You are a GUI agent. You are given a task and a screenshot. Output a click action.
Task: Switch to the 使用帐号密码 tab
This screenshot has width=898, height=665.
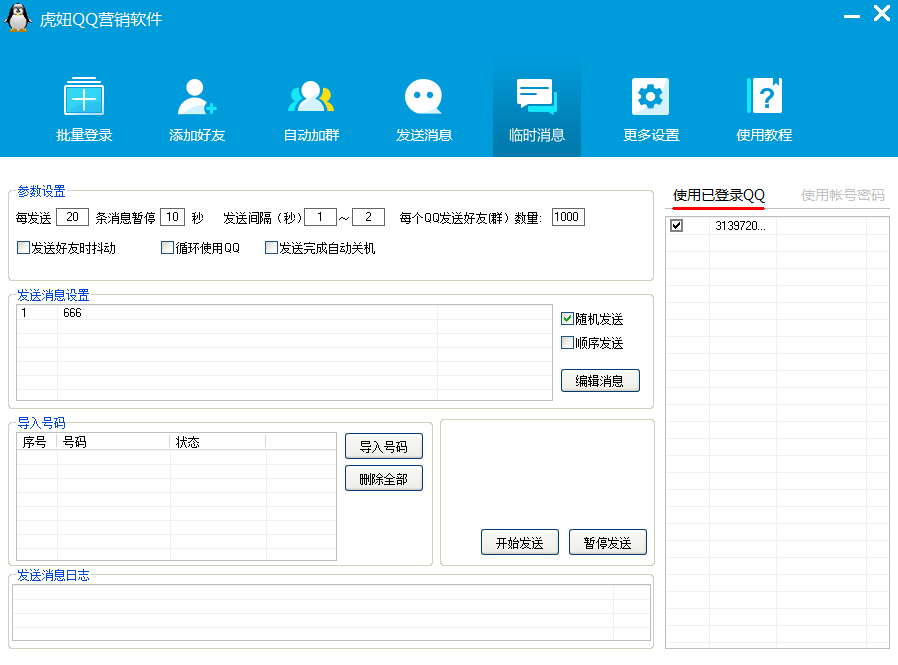click(842, 195)
